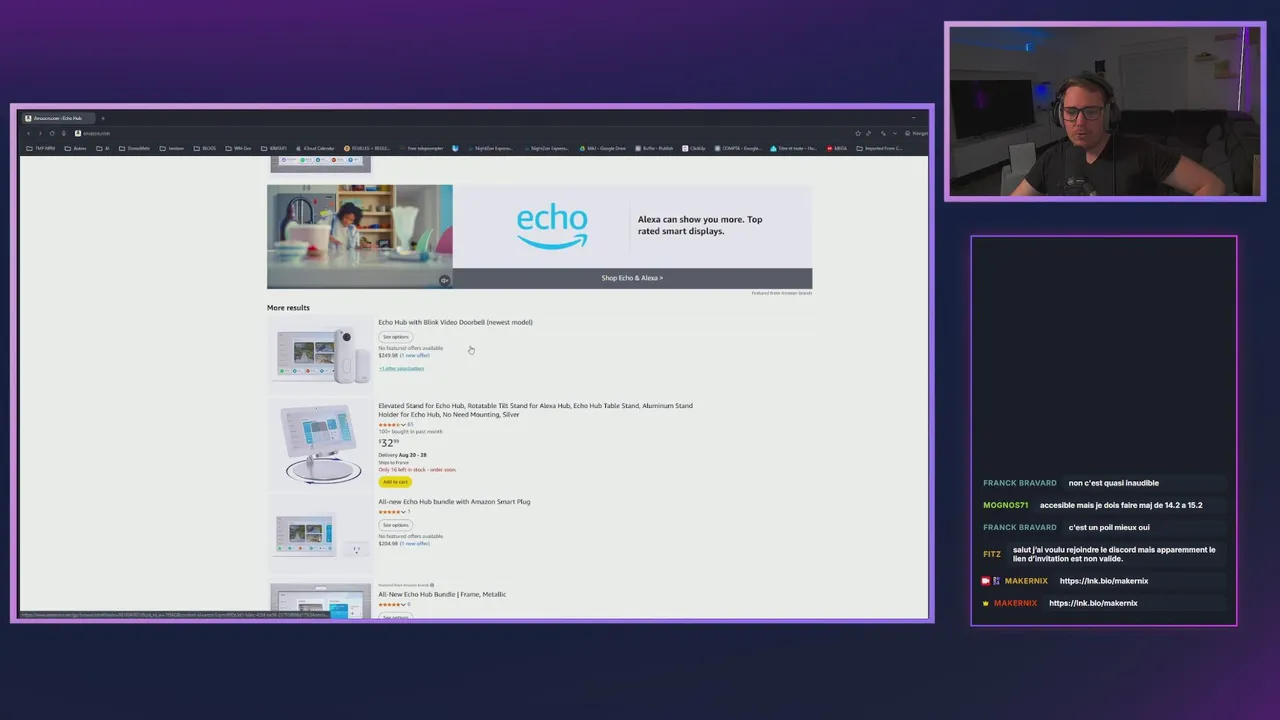
Task: Open the Imported From C... bookmarks folder
Action: tap(879, 148)
